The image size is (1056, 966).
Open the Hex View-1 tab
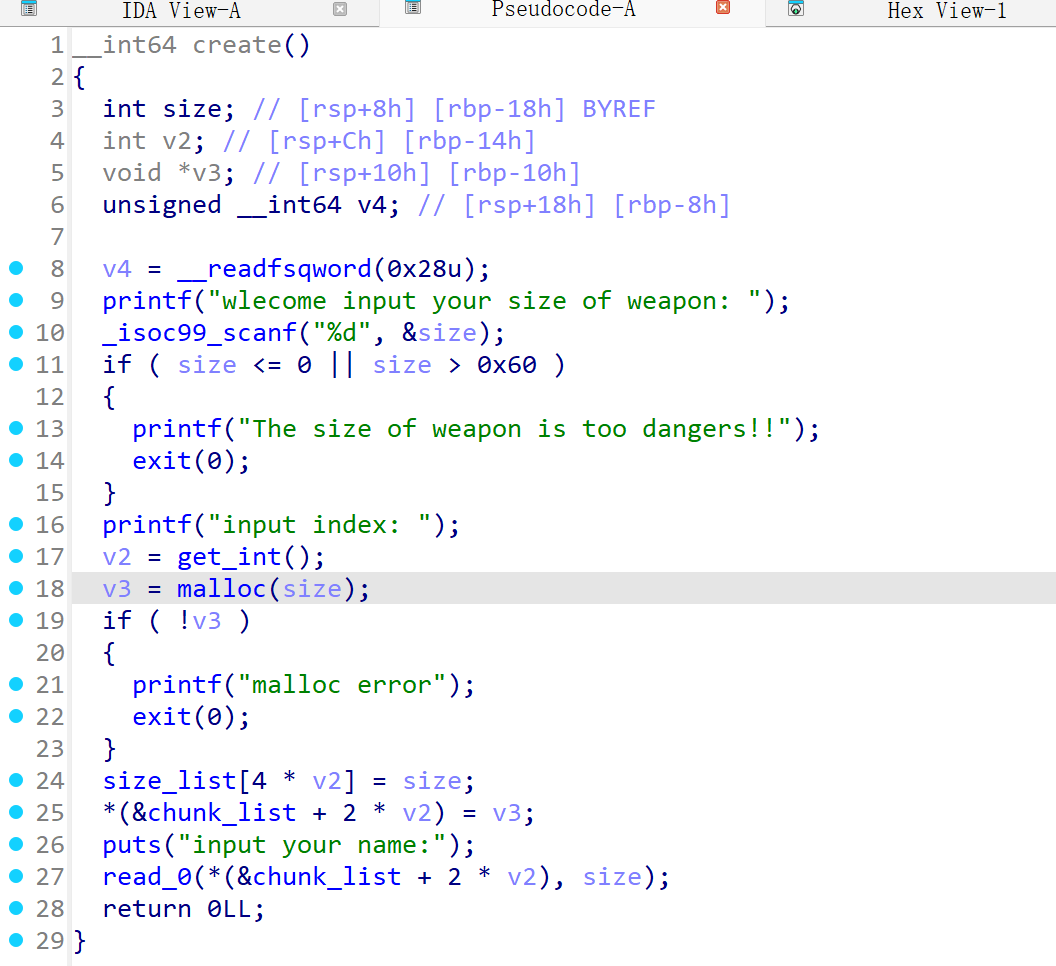click(946, 11)
